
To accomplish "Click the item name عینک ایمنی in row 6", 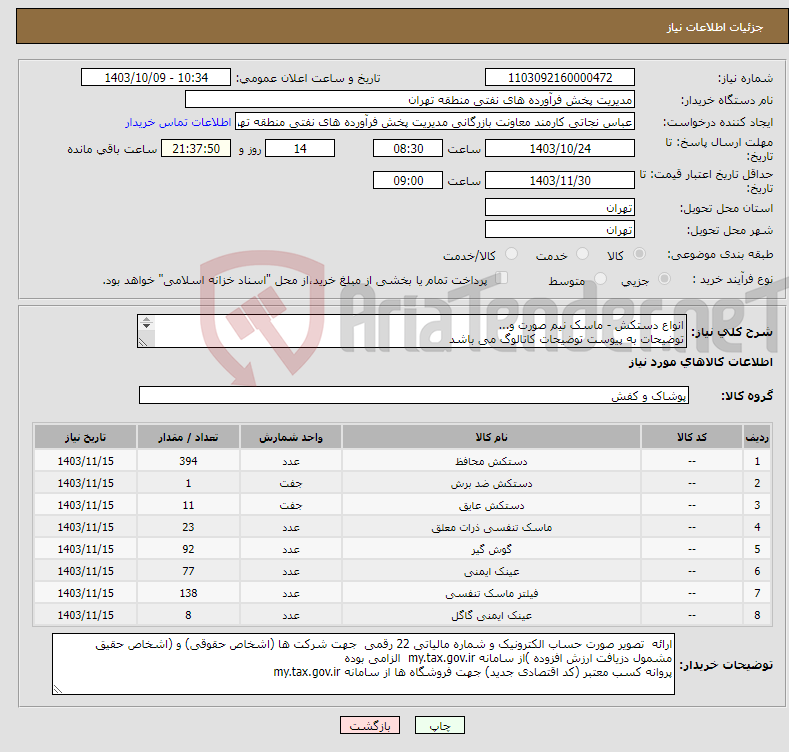I will click(x=491, y=571).
